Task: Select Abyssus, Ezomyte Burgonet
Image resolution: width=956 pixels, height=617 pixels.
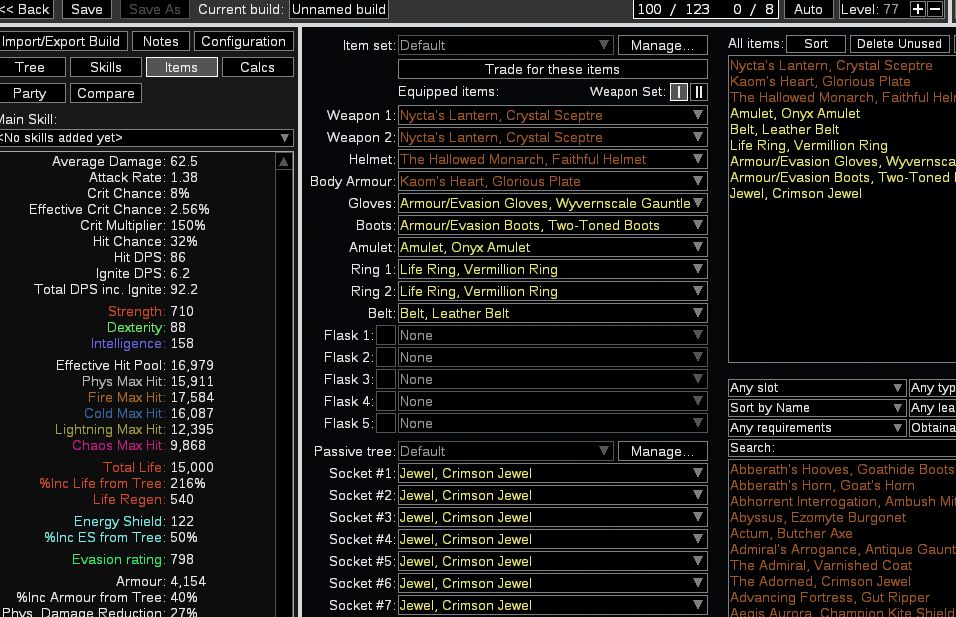Action: click(818, 518)
